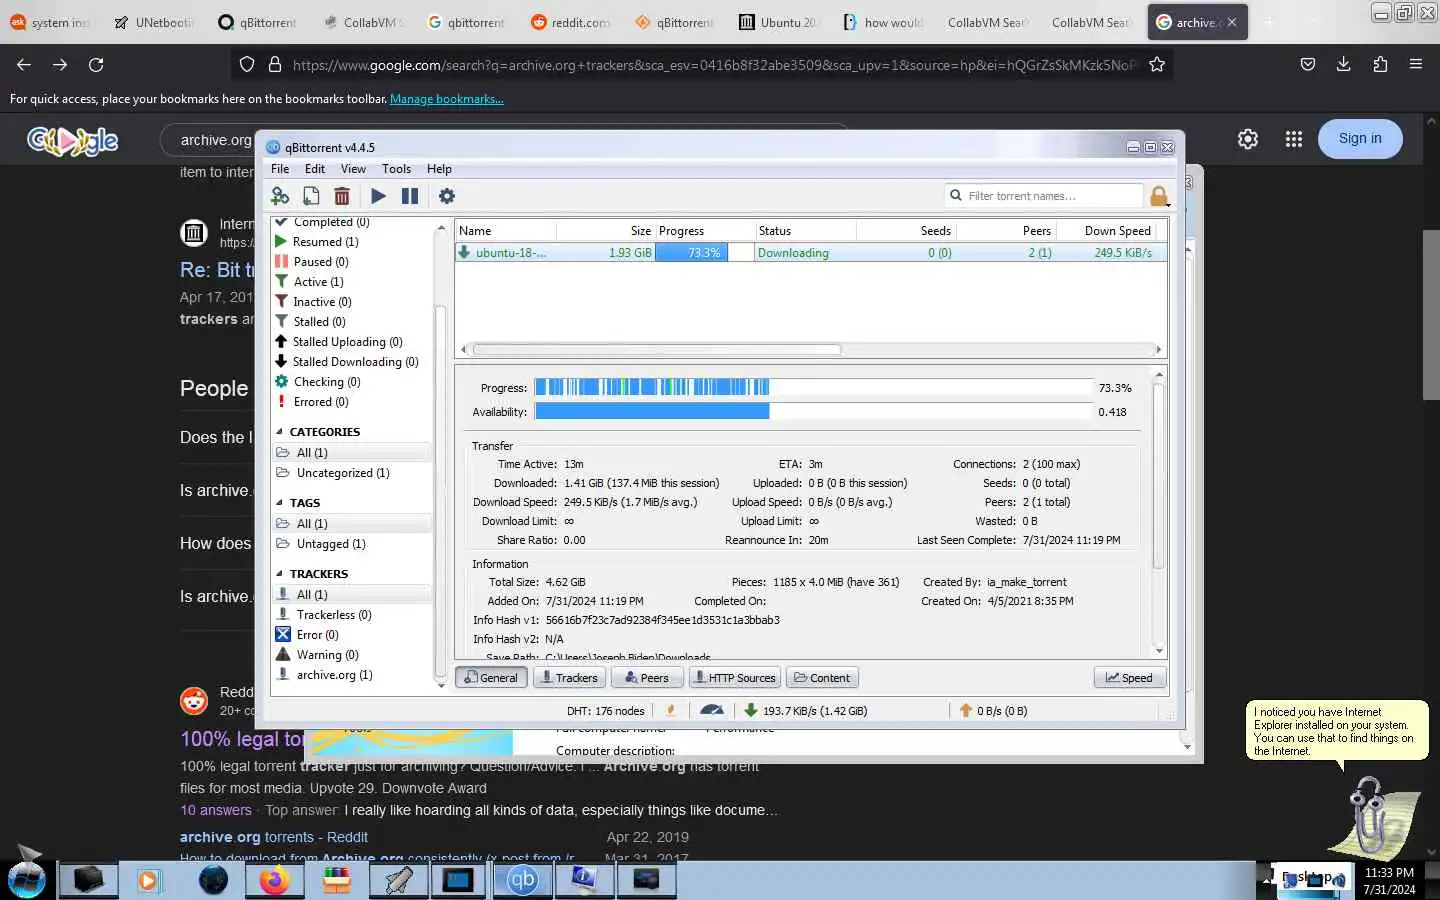Open Manage bookmarks link in Firefox

click(x=447, y=99)
